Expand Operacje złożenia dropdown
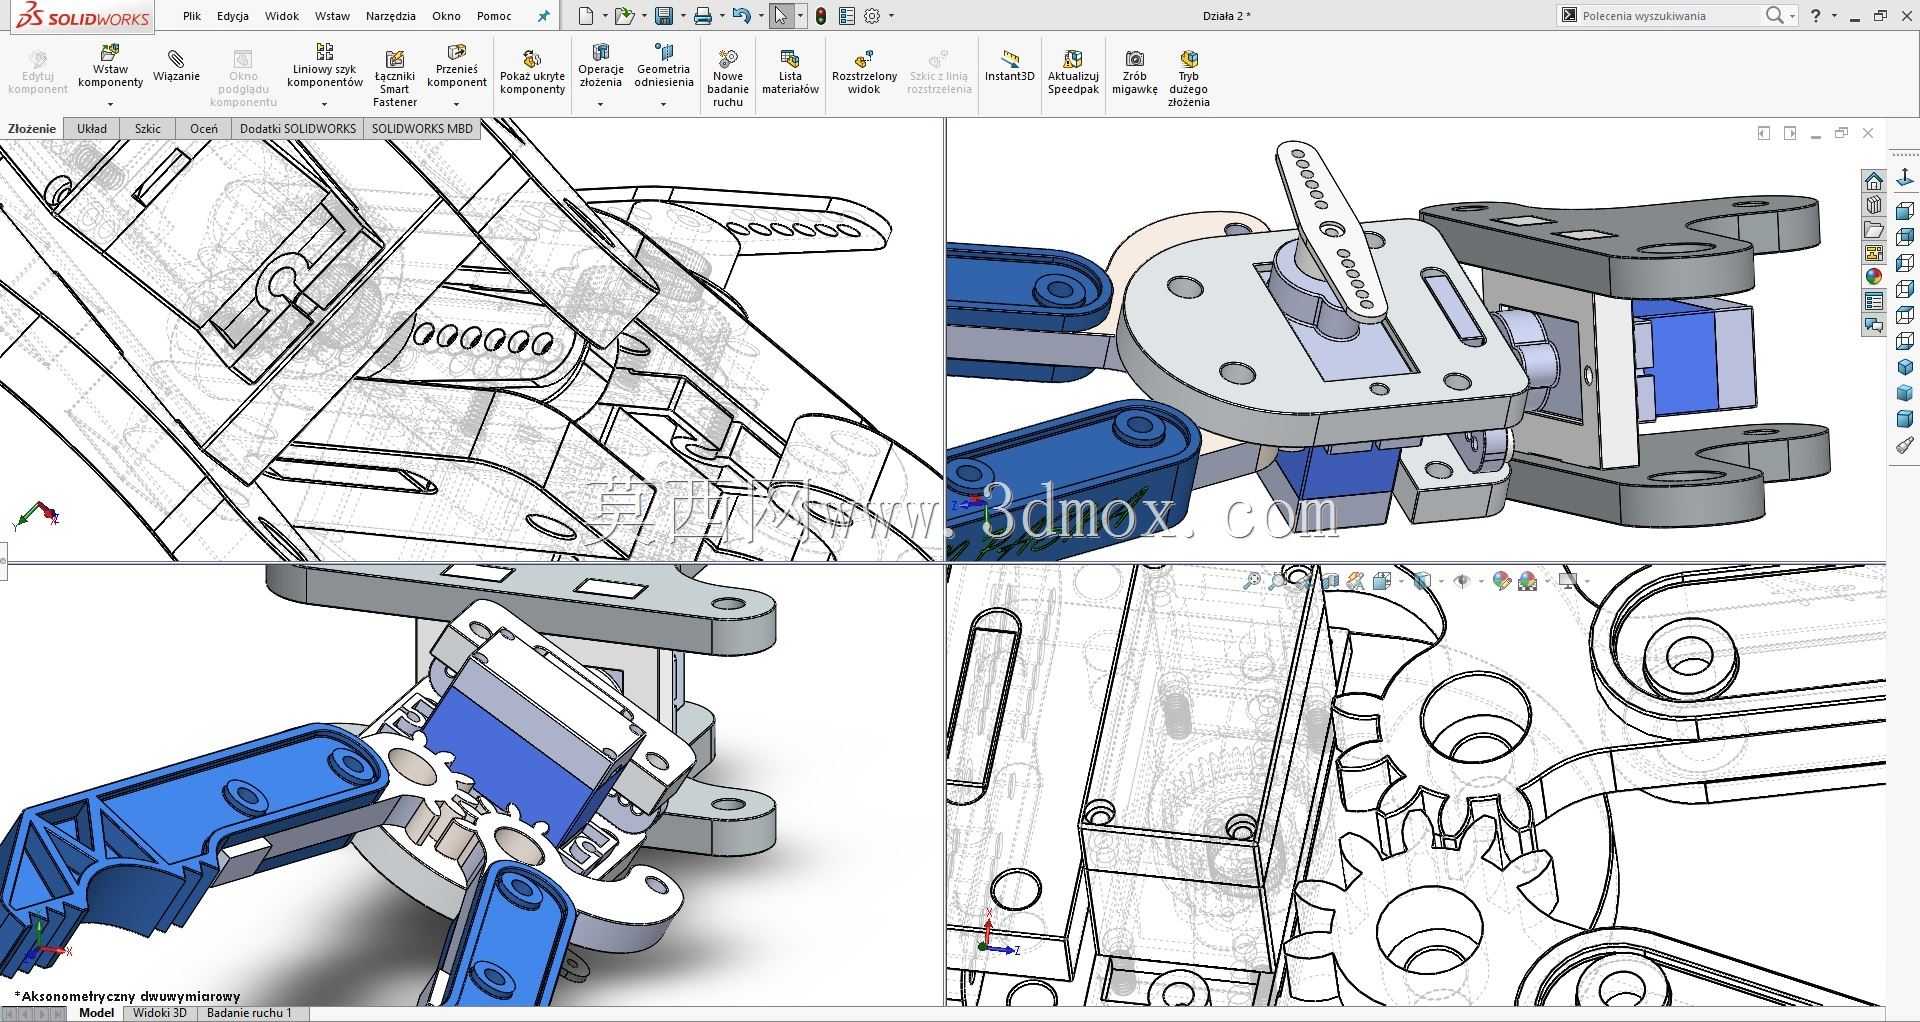1920x1022 pixels. coord(601,104)
